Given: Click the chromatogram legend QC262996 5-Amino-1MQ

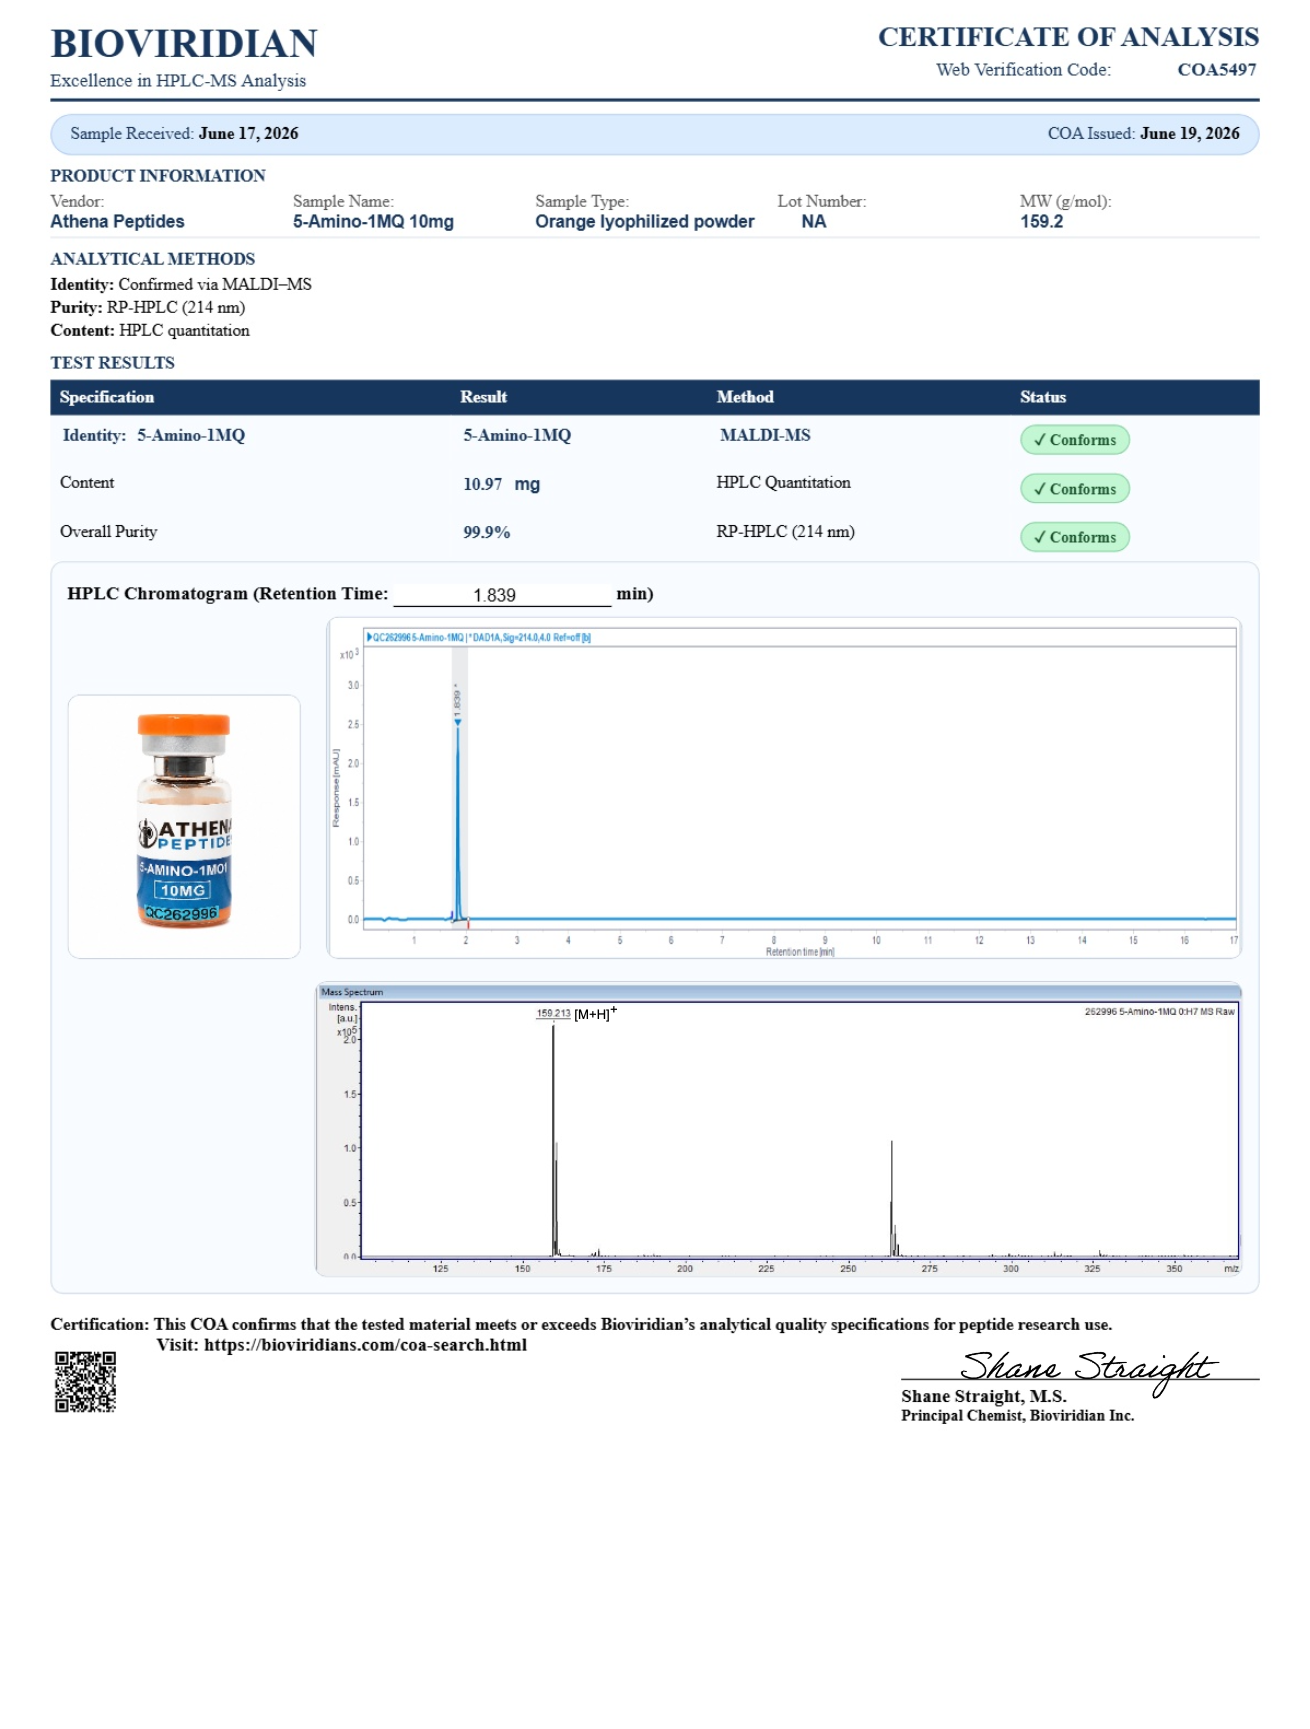Looking at the screenshot, I should [479, 637].
